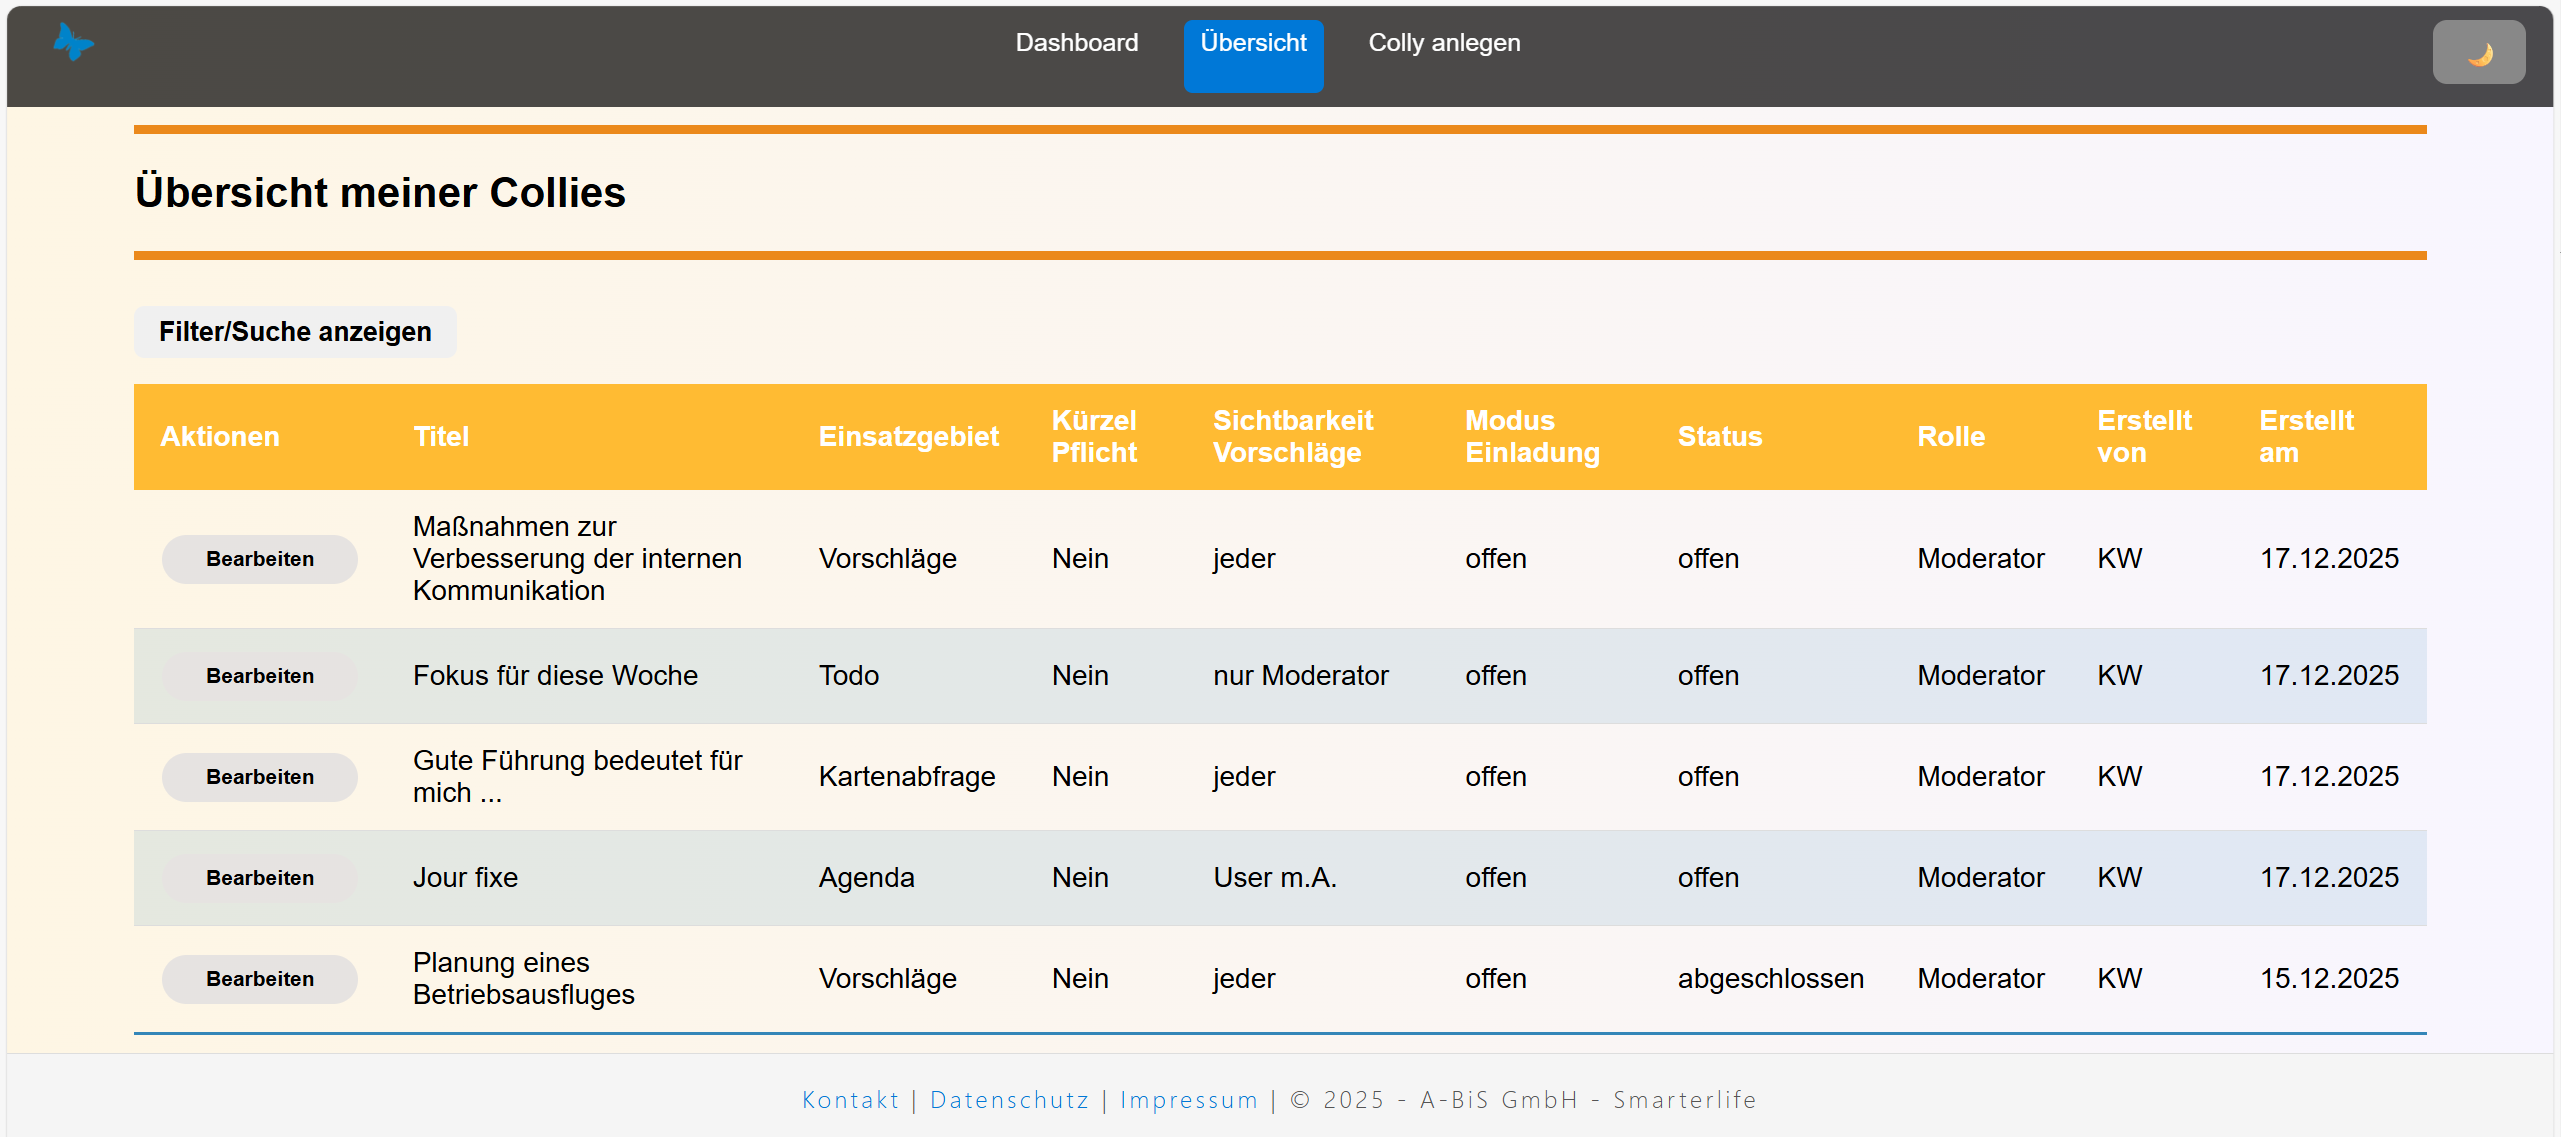Expand the Filter/Suche anzeigen panel

pyautogui.click(x=295, y=332)
